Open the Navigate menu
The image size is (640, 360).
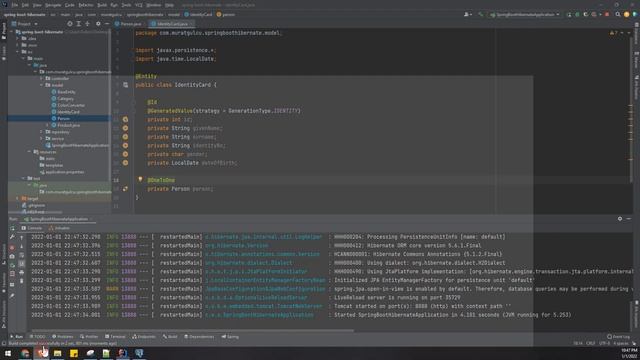tap(53, 5)
